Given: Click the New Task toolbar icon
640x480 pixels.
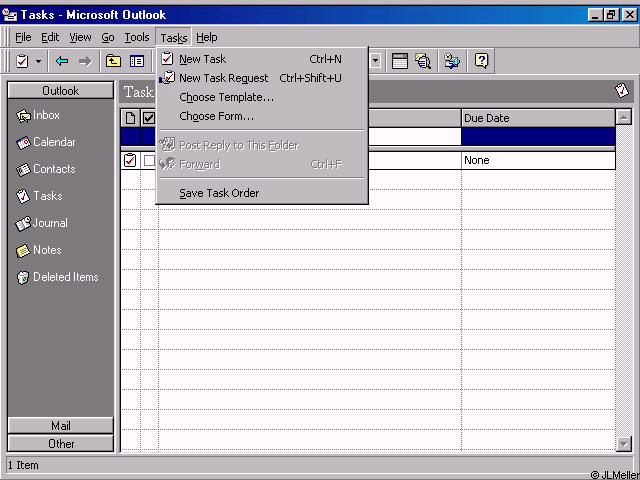Looking at the screenshot, I should [x=22, y=62].
